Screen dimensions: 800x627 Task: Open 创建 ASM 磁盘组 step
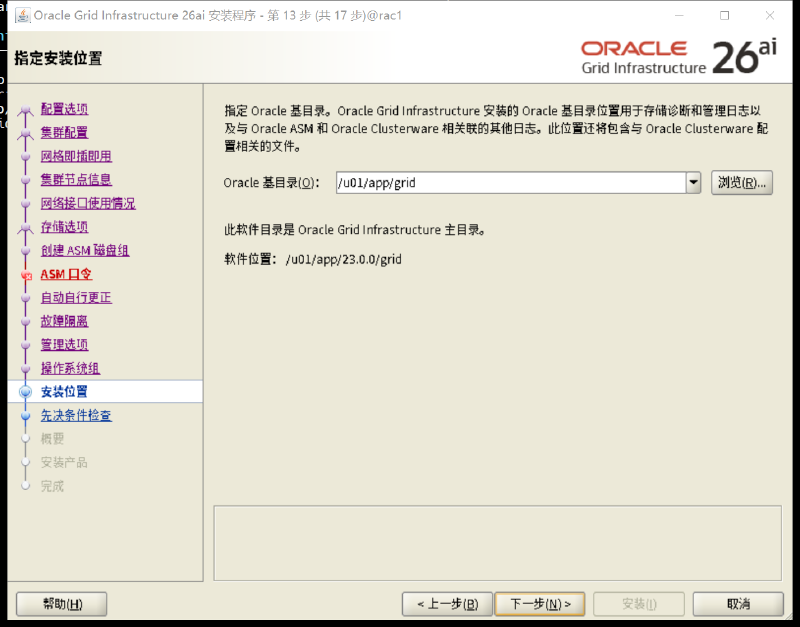[85, 250]
